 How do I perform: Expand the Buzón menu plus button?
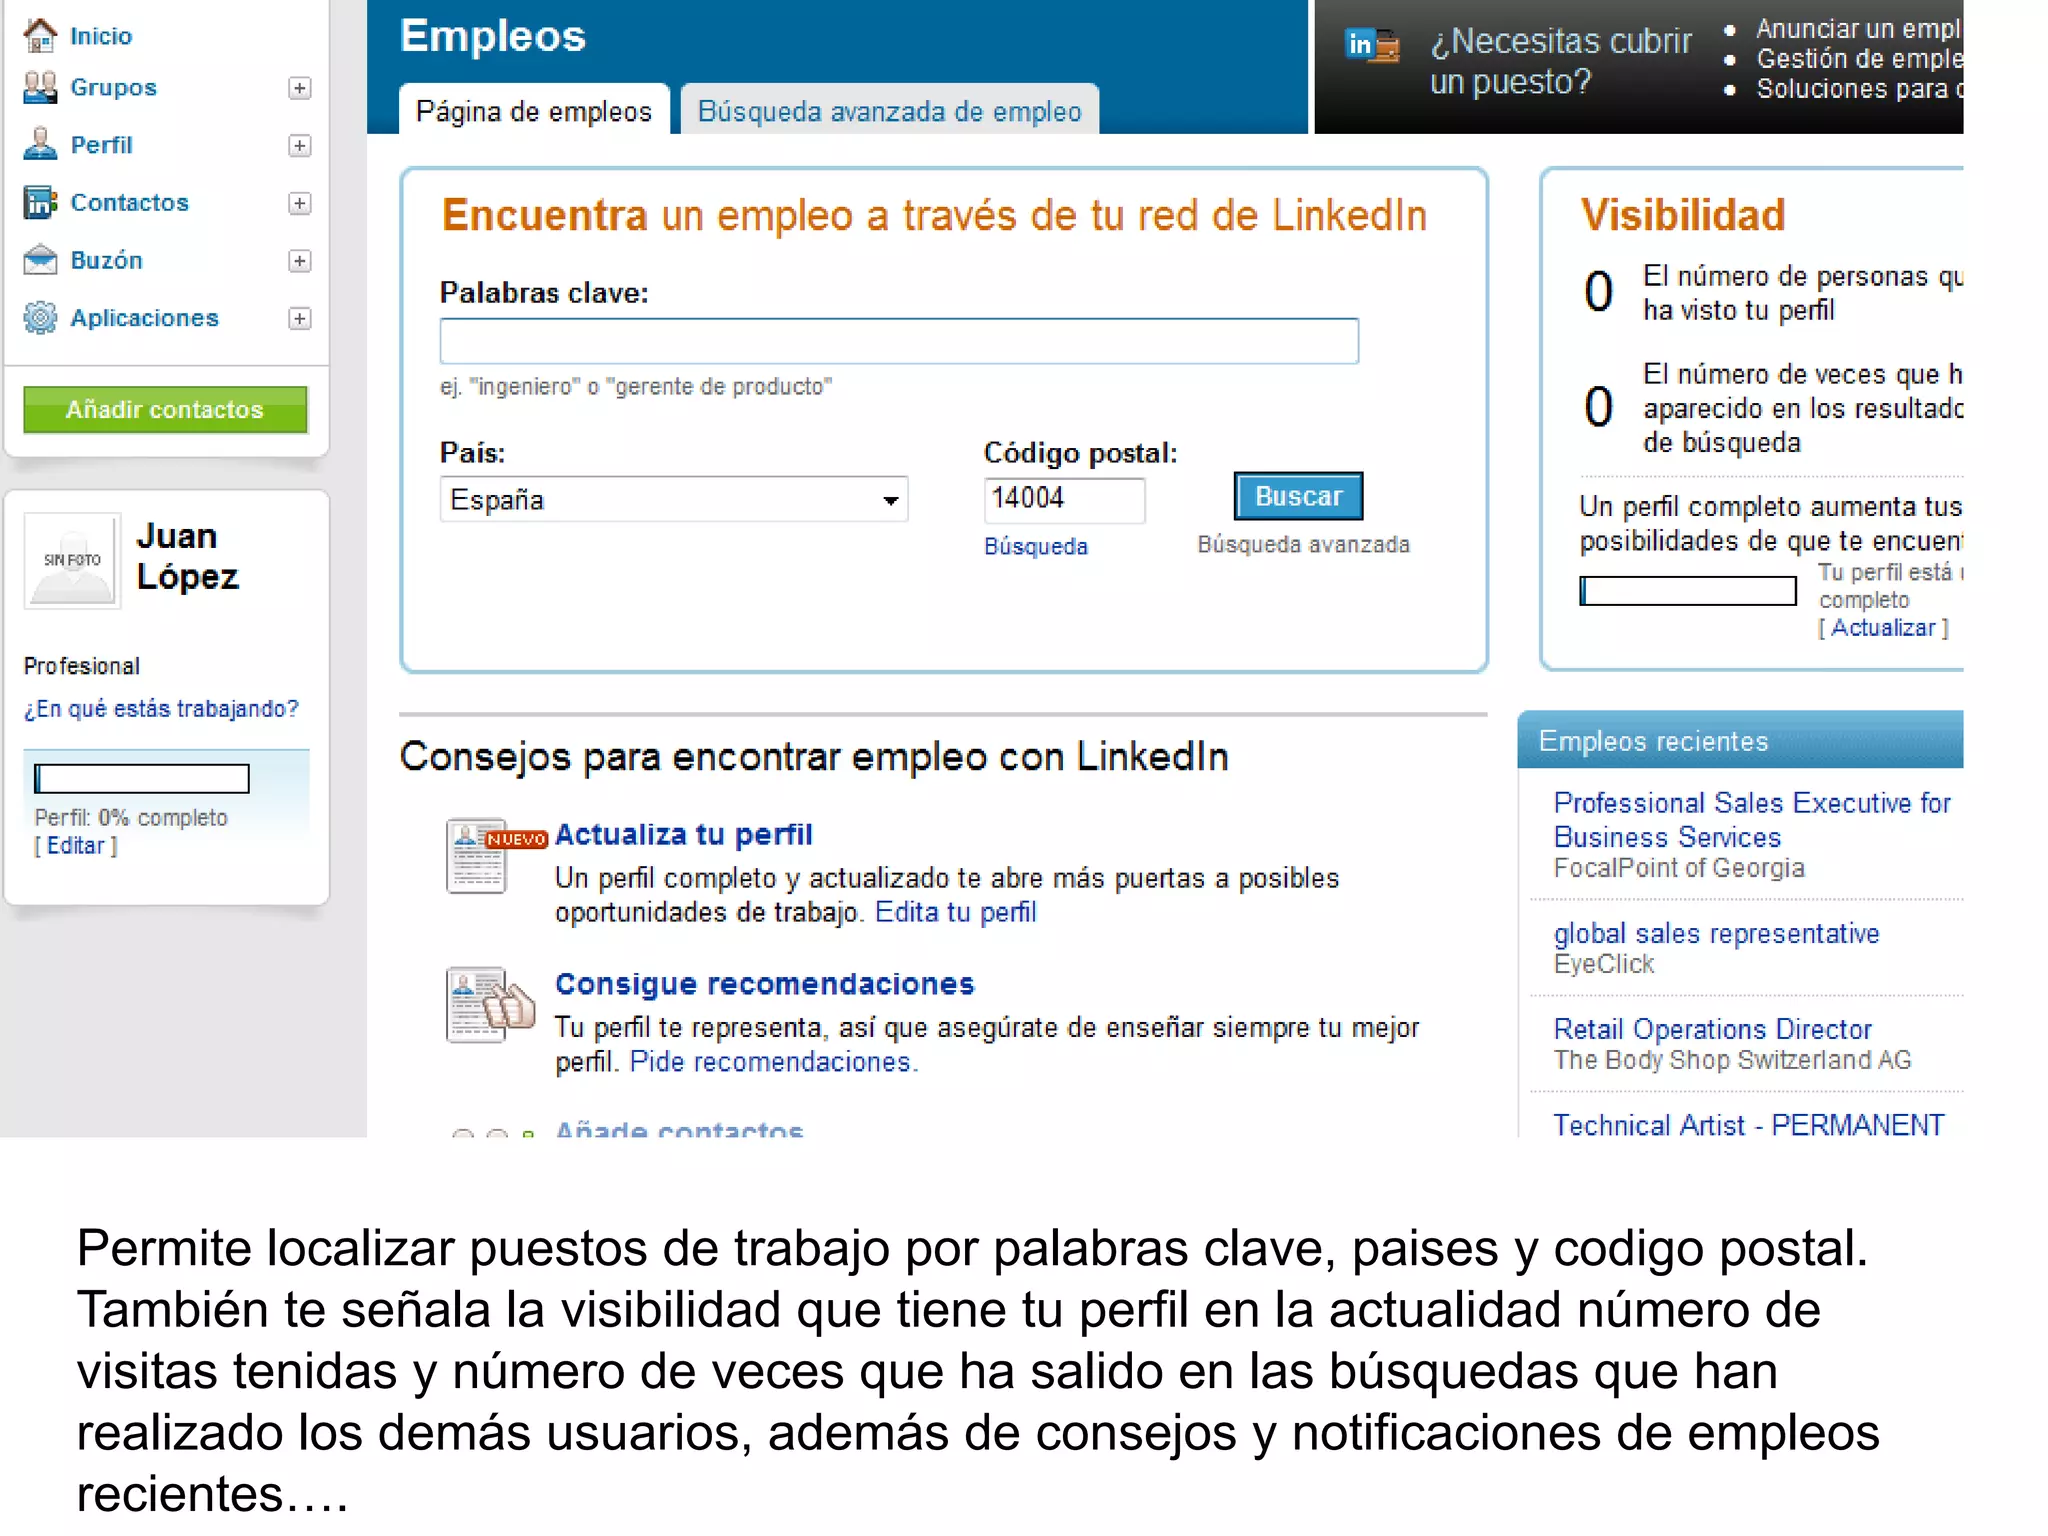299,261
